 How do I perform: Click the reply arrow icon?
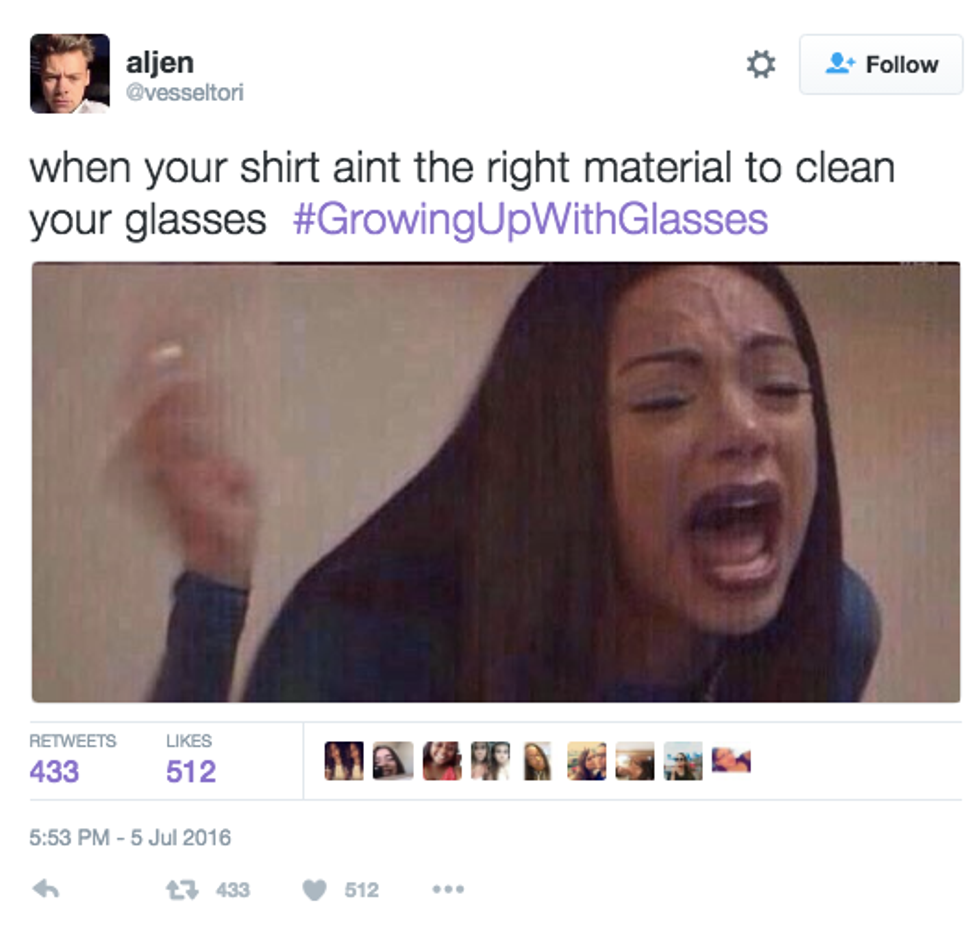coord(46,889)
